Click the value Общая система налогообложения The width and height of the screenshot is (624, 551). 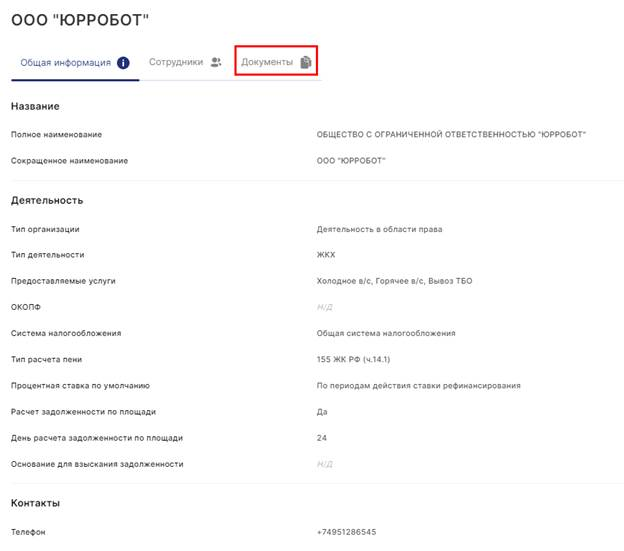point(385,333)
